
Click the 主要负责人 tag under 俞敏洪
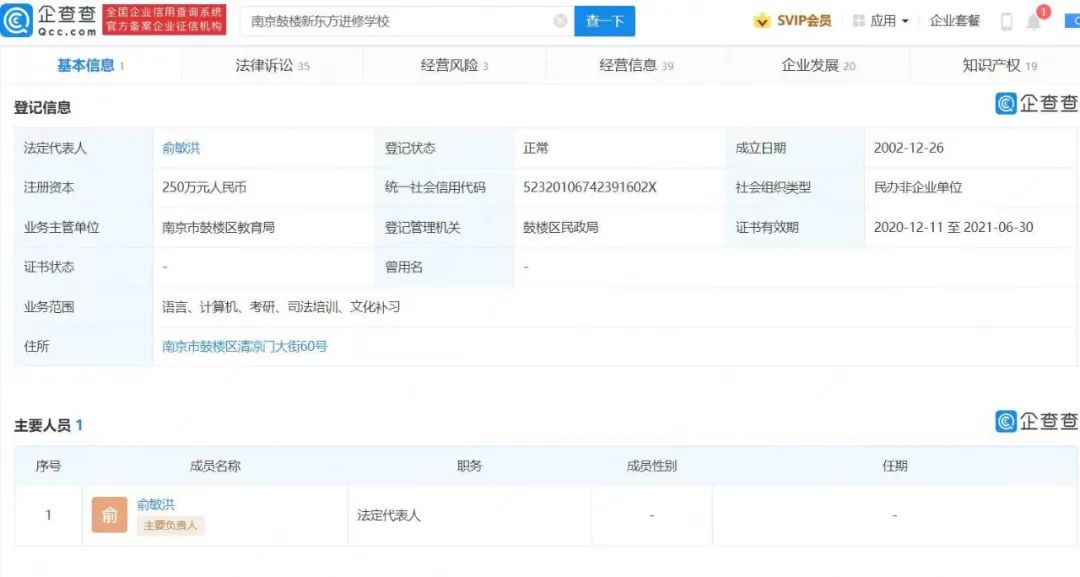pos(172,525)
